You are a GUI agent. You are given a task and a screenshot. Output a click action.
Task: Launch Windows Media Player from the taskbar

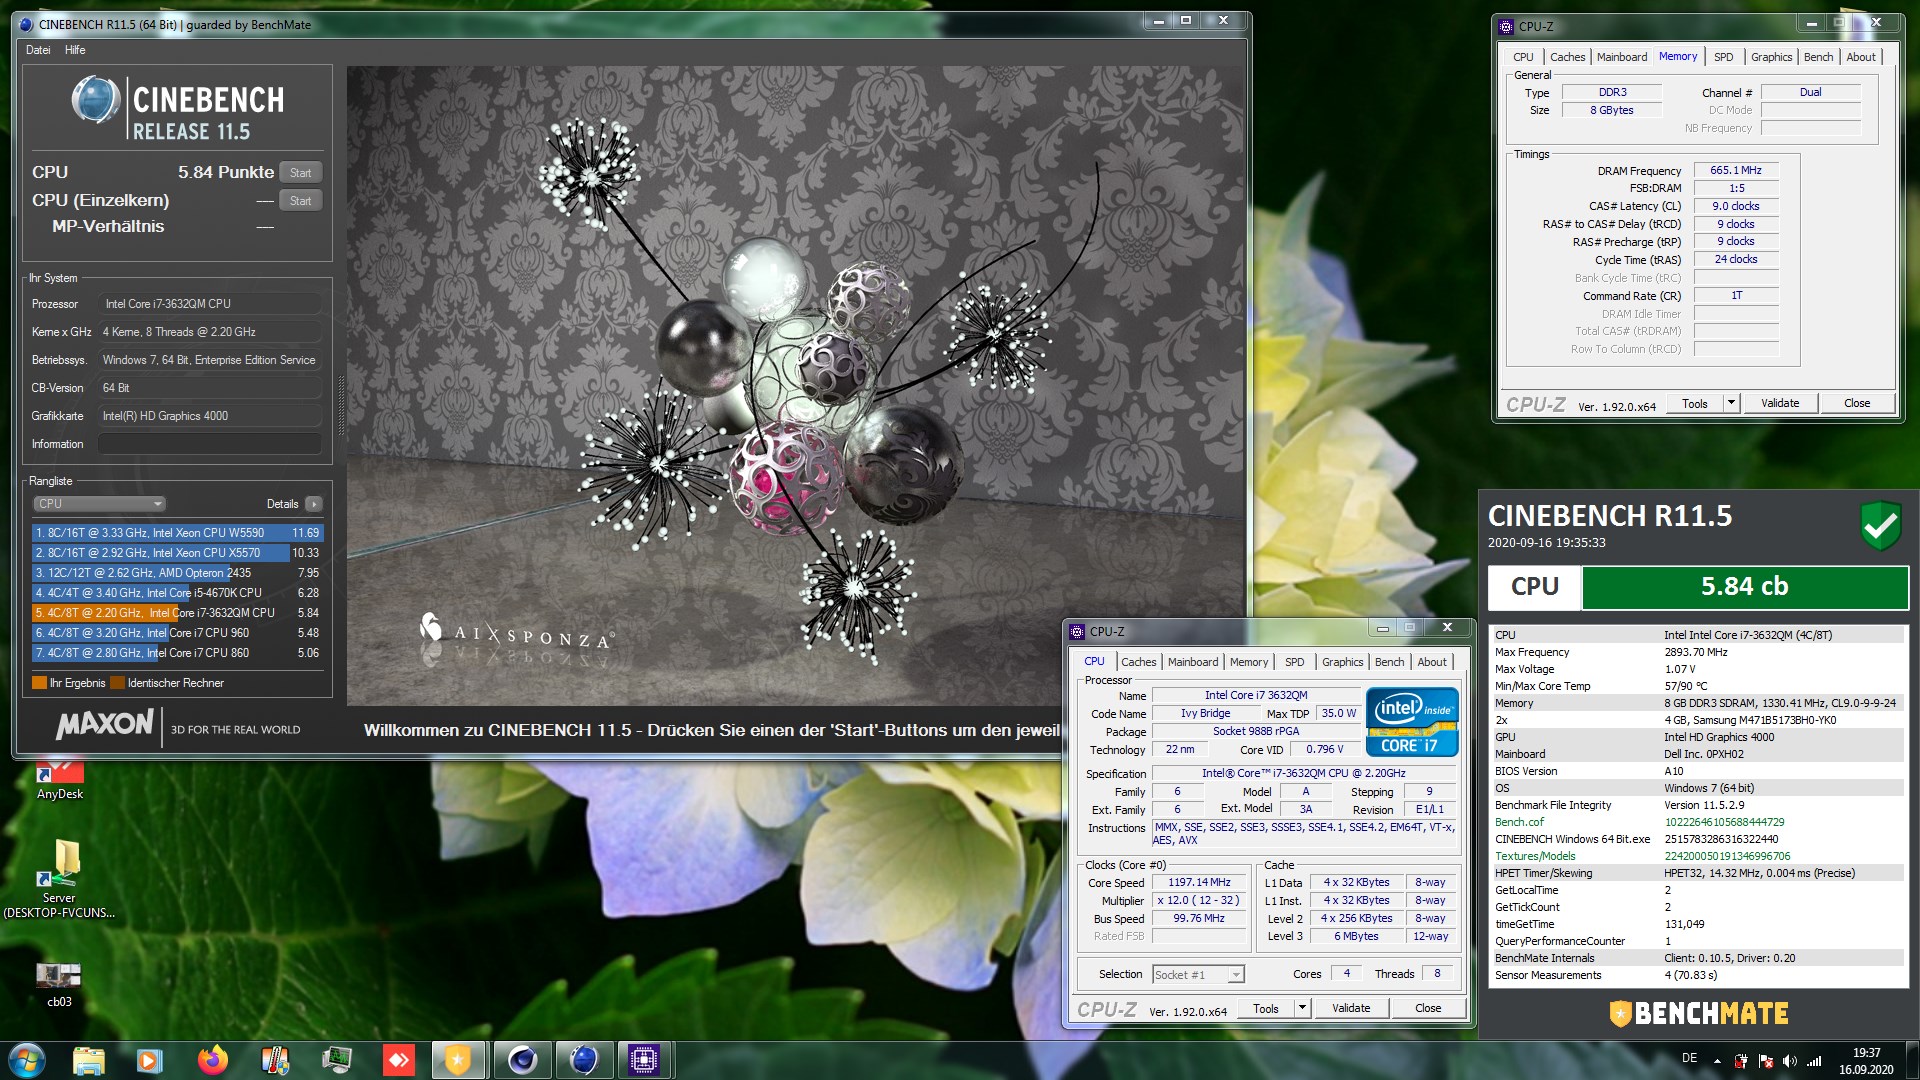(x=150, y=1059)
